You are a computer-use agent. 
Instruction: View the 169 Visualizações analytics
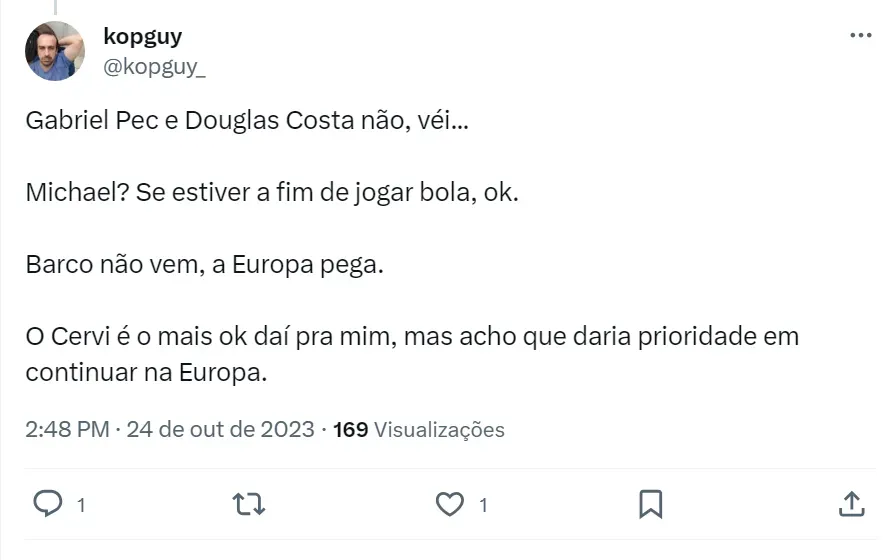click(x=419, y=430)
